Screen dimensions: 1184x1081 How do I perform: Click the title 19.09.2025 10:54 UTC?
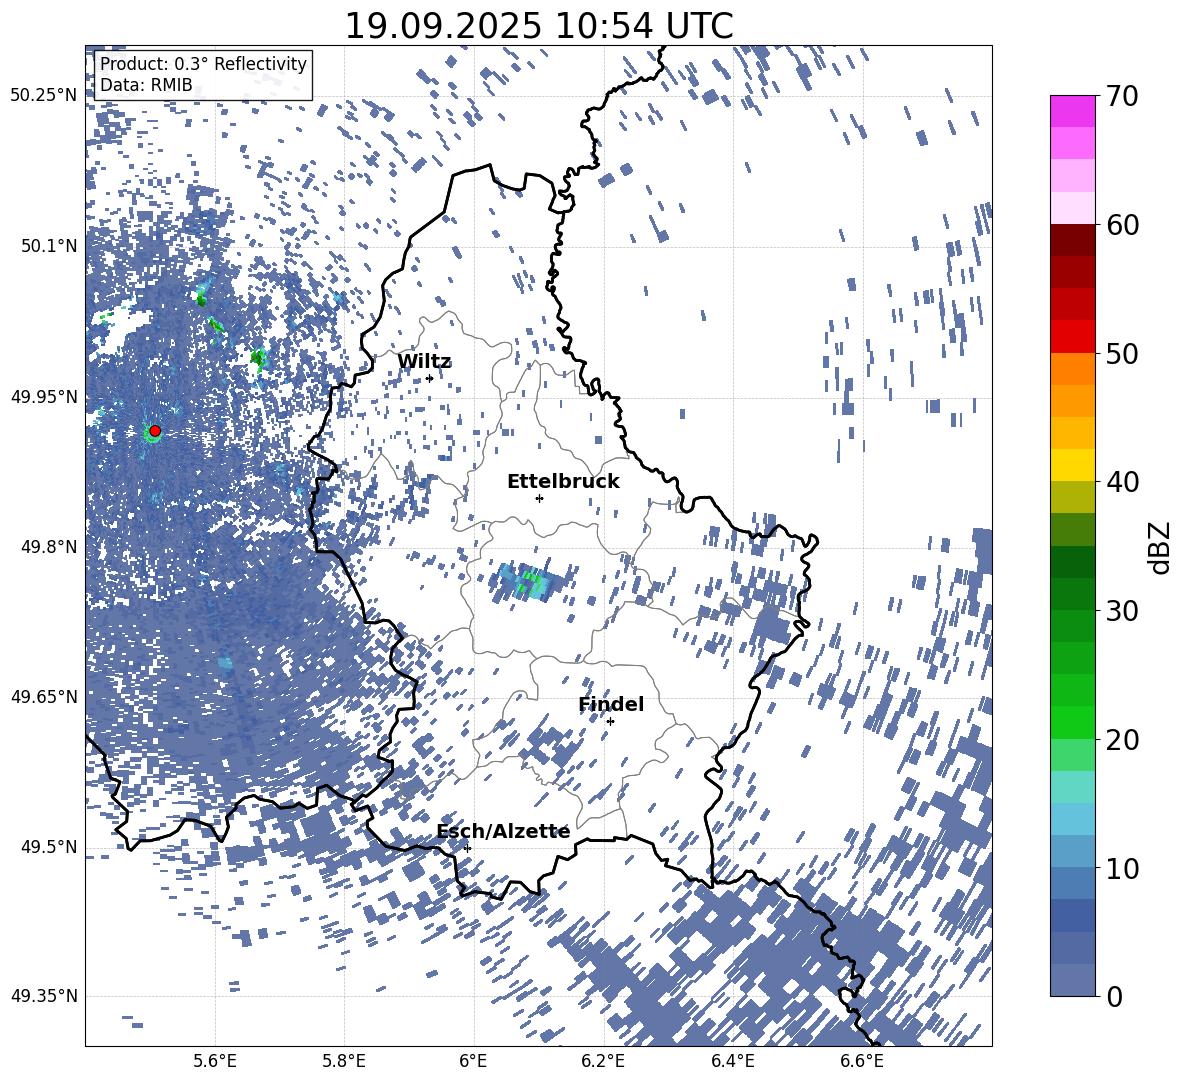[x=539, y=26]
